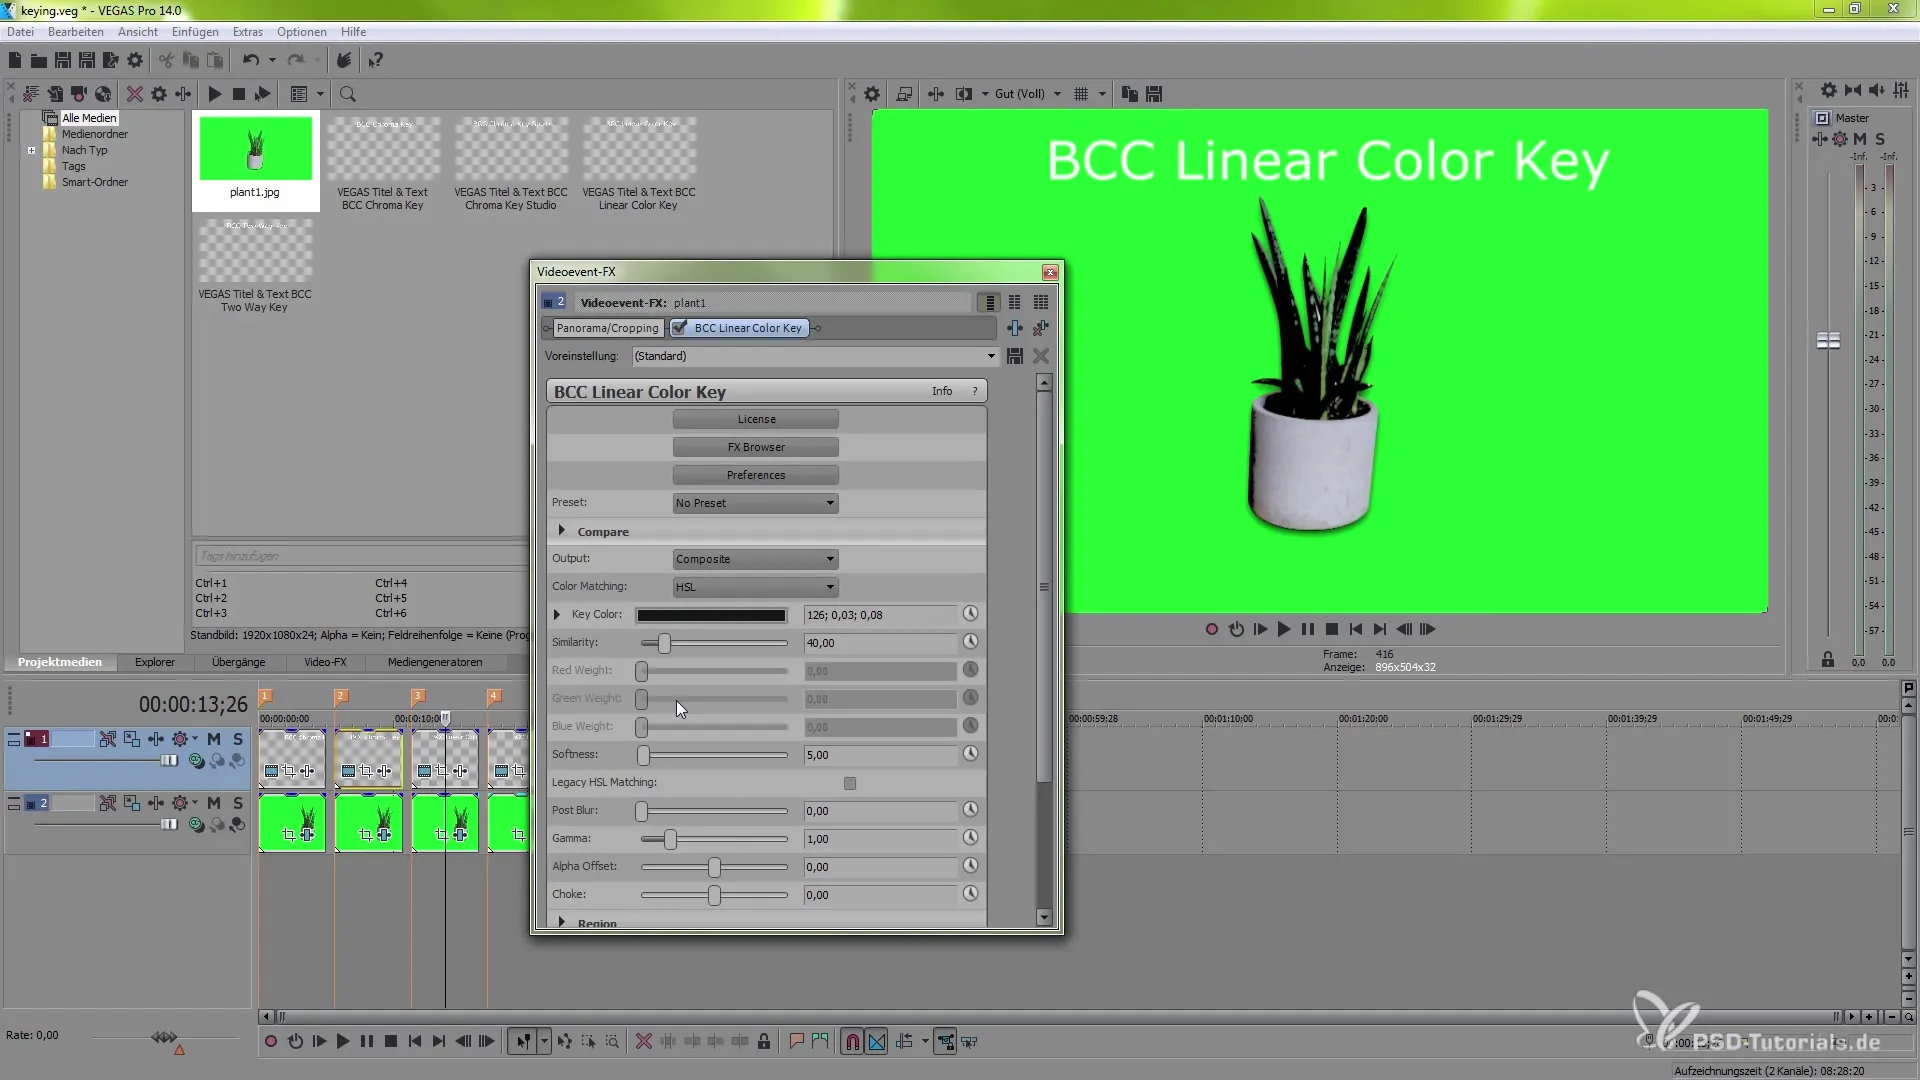Click the media search magnifier icon

(x=348, y=94)
